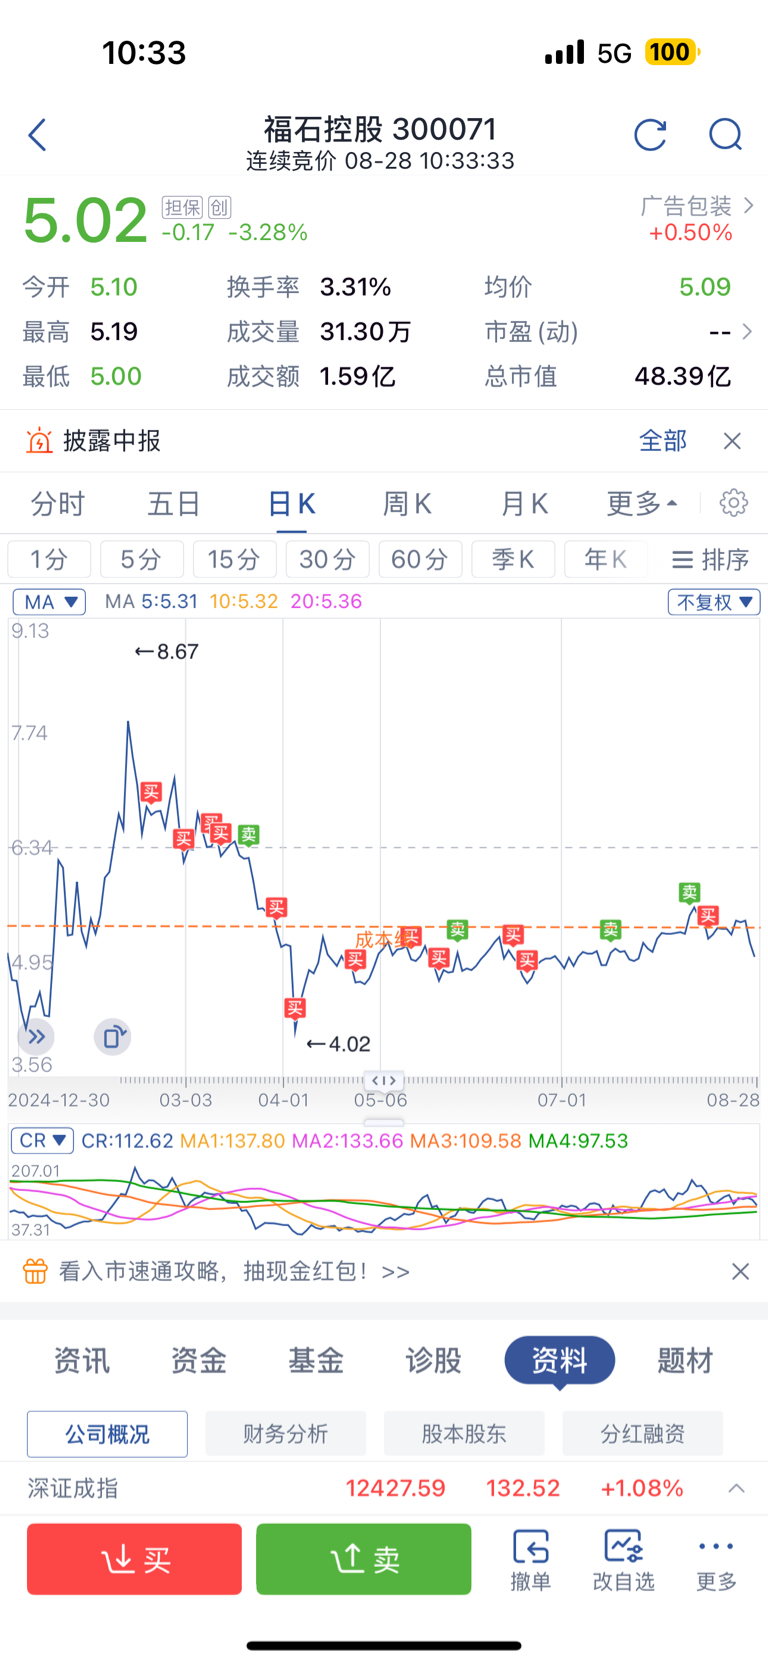Tap the 8.67 high price marker
Image resolution: width=768 pixels, height=1665 pixels.
pos(167,652)
